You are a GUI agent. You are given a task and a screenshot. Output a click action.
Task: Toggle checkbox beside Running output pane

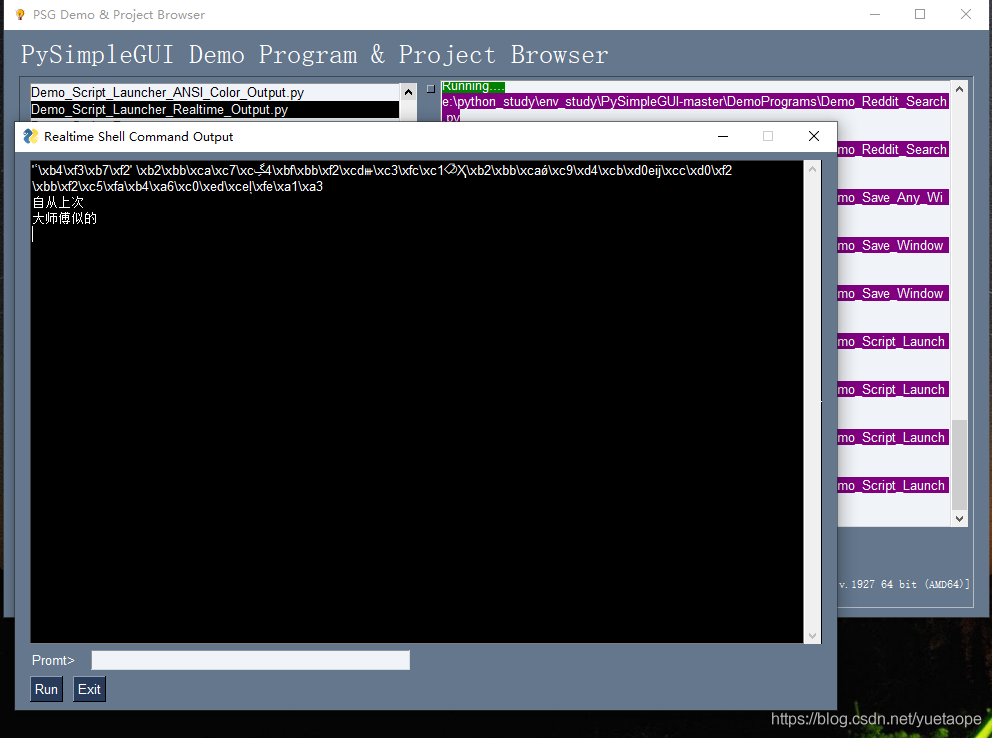point(431,89)
